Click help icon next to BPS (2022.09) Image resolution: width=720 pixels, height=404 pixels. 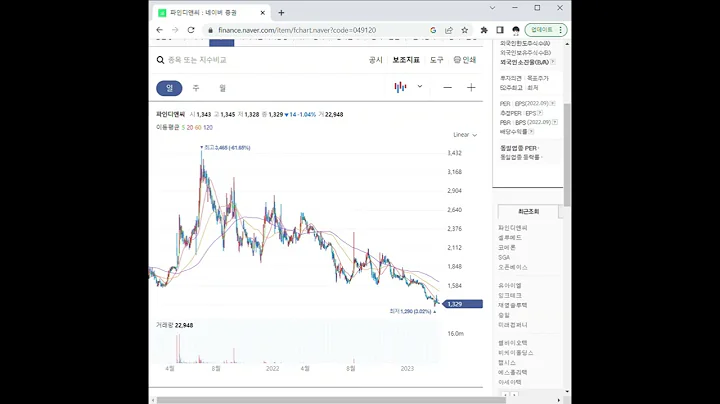point(555,122)
